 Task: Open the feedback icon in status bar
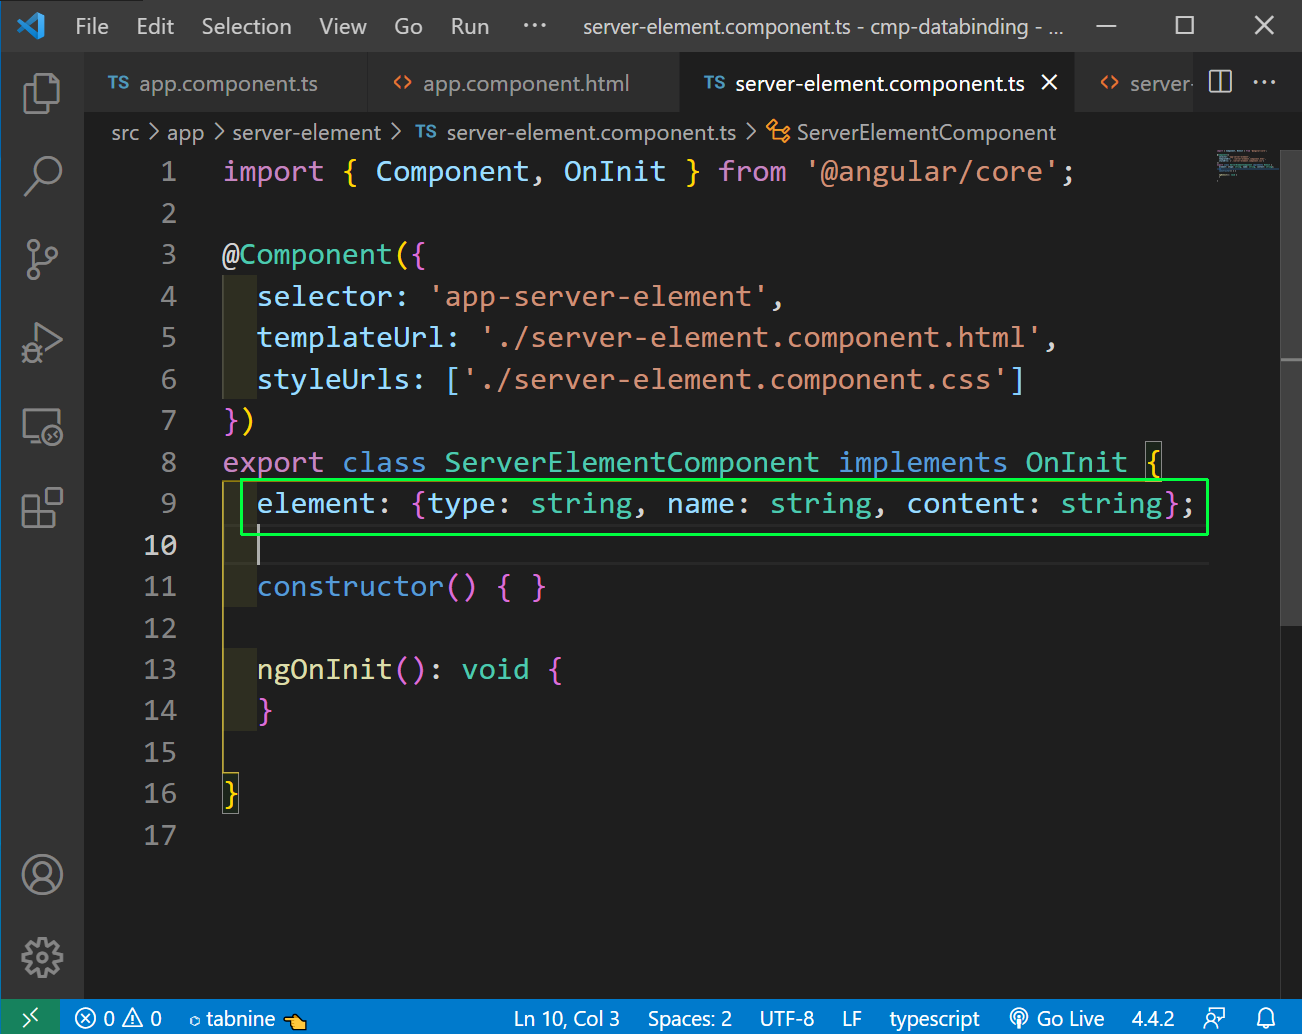1214,1018
